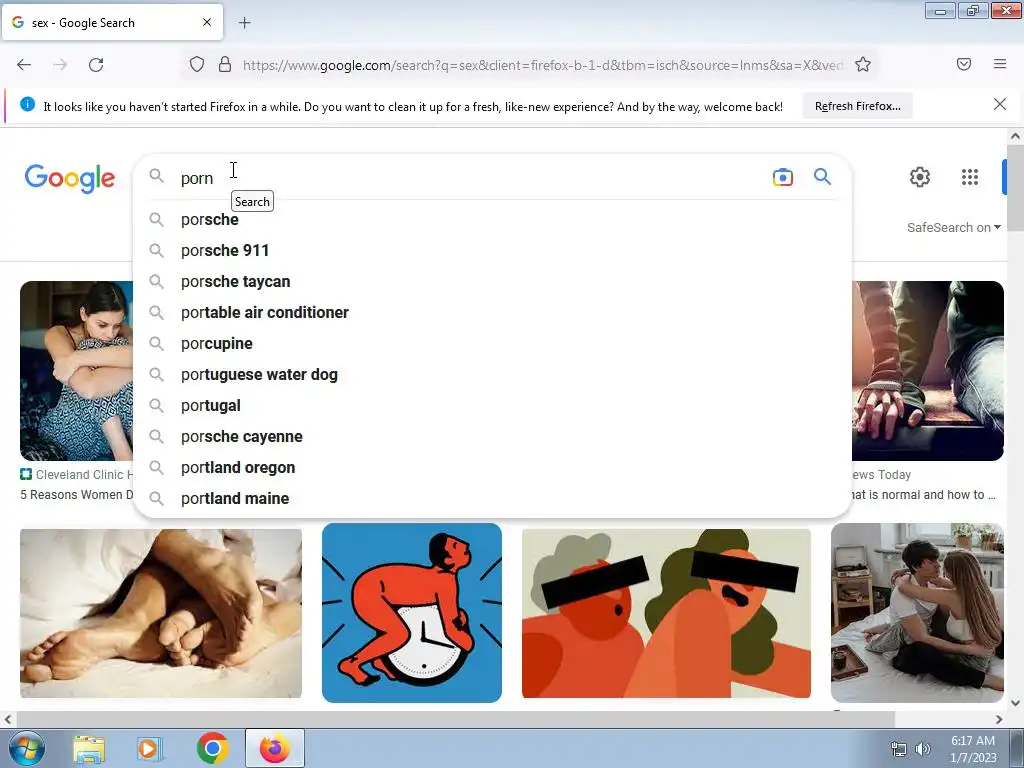Select the 'porsche taycan' suggestion
The image size is (1024, 768).
coord(492,281)
